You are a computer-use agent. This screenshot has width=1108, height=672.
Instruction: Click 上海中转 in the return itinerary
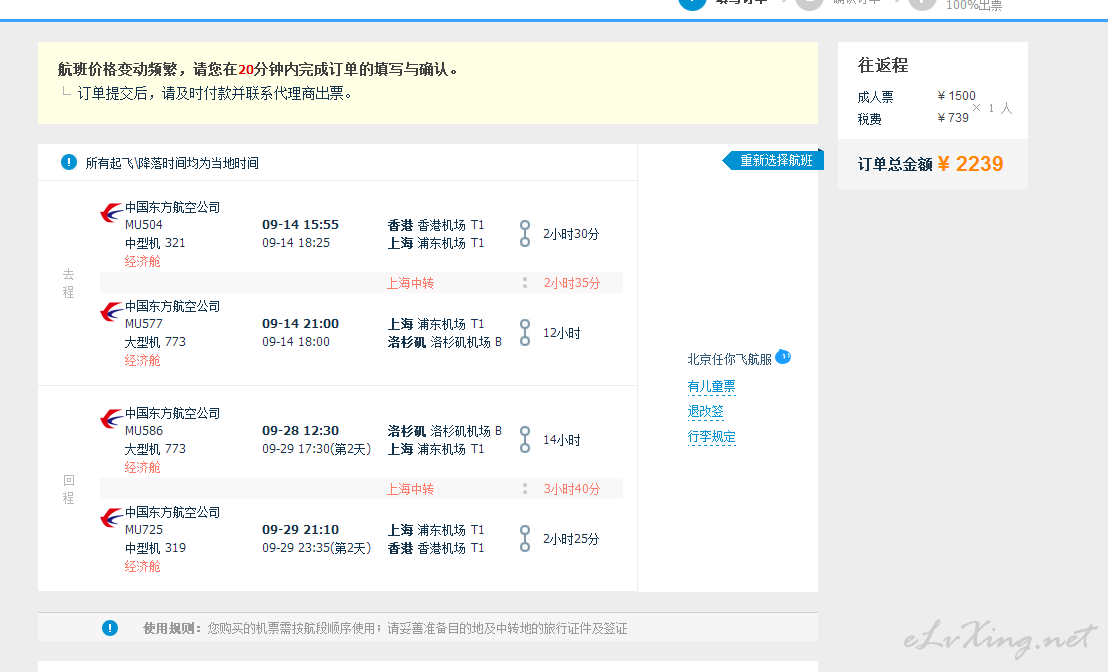pos(411,489)
